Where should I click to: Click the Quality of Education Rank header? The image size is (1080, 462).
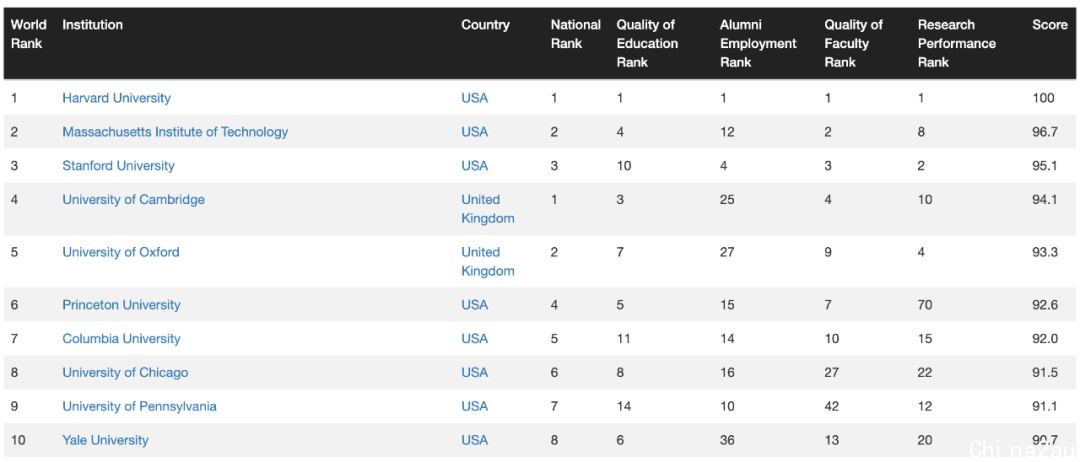pos(647,43)
